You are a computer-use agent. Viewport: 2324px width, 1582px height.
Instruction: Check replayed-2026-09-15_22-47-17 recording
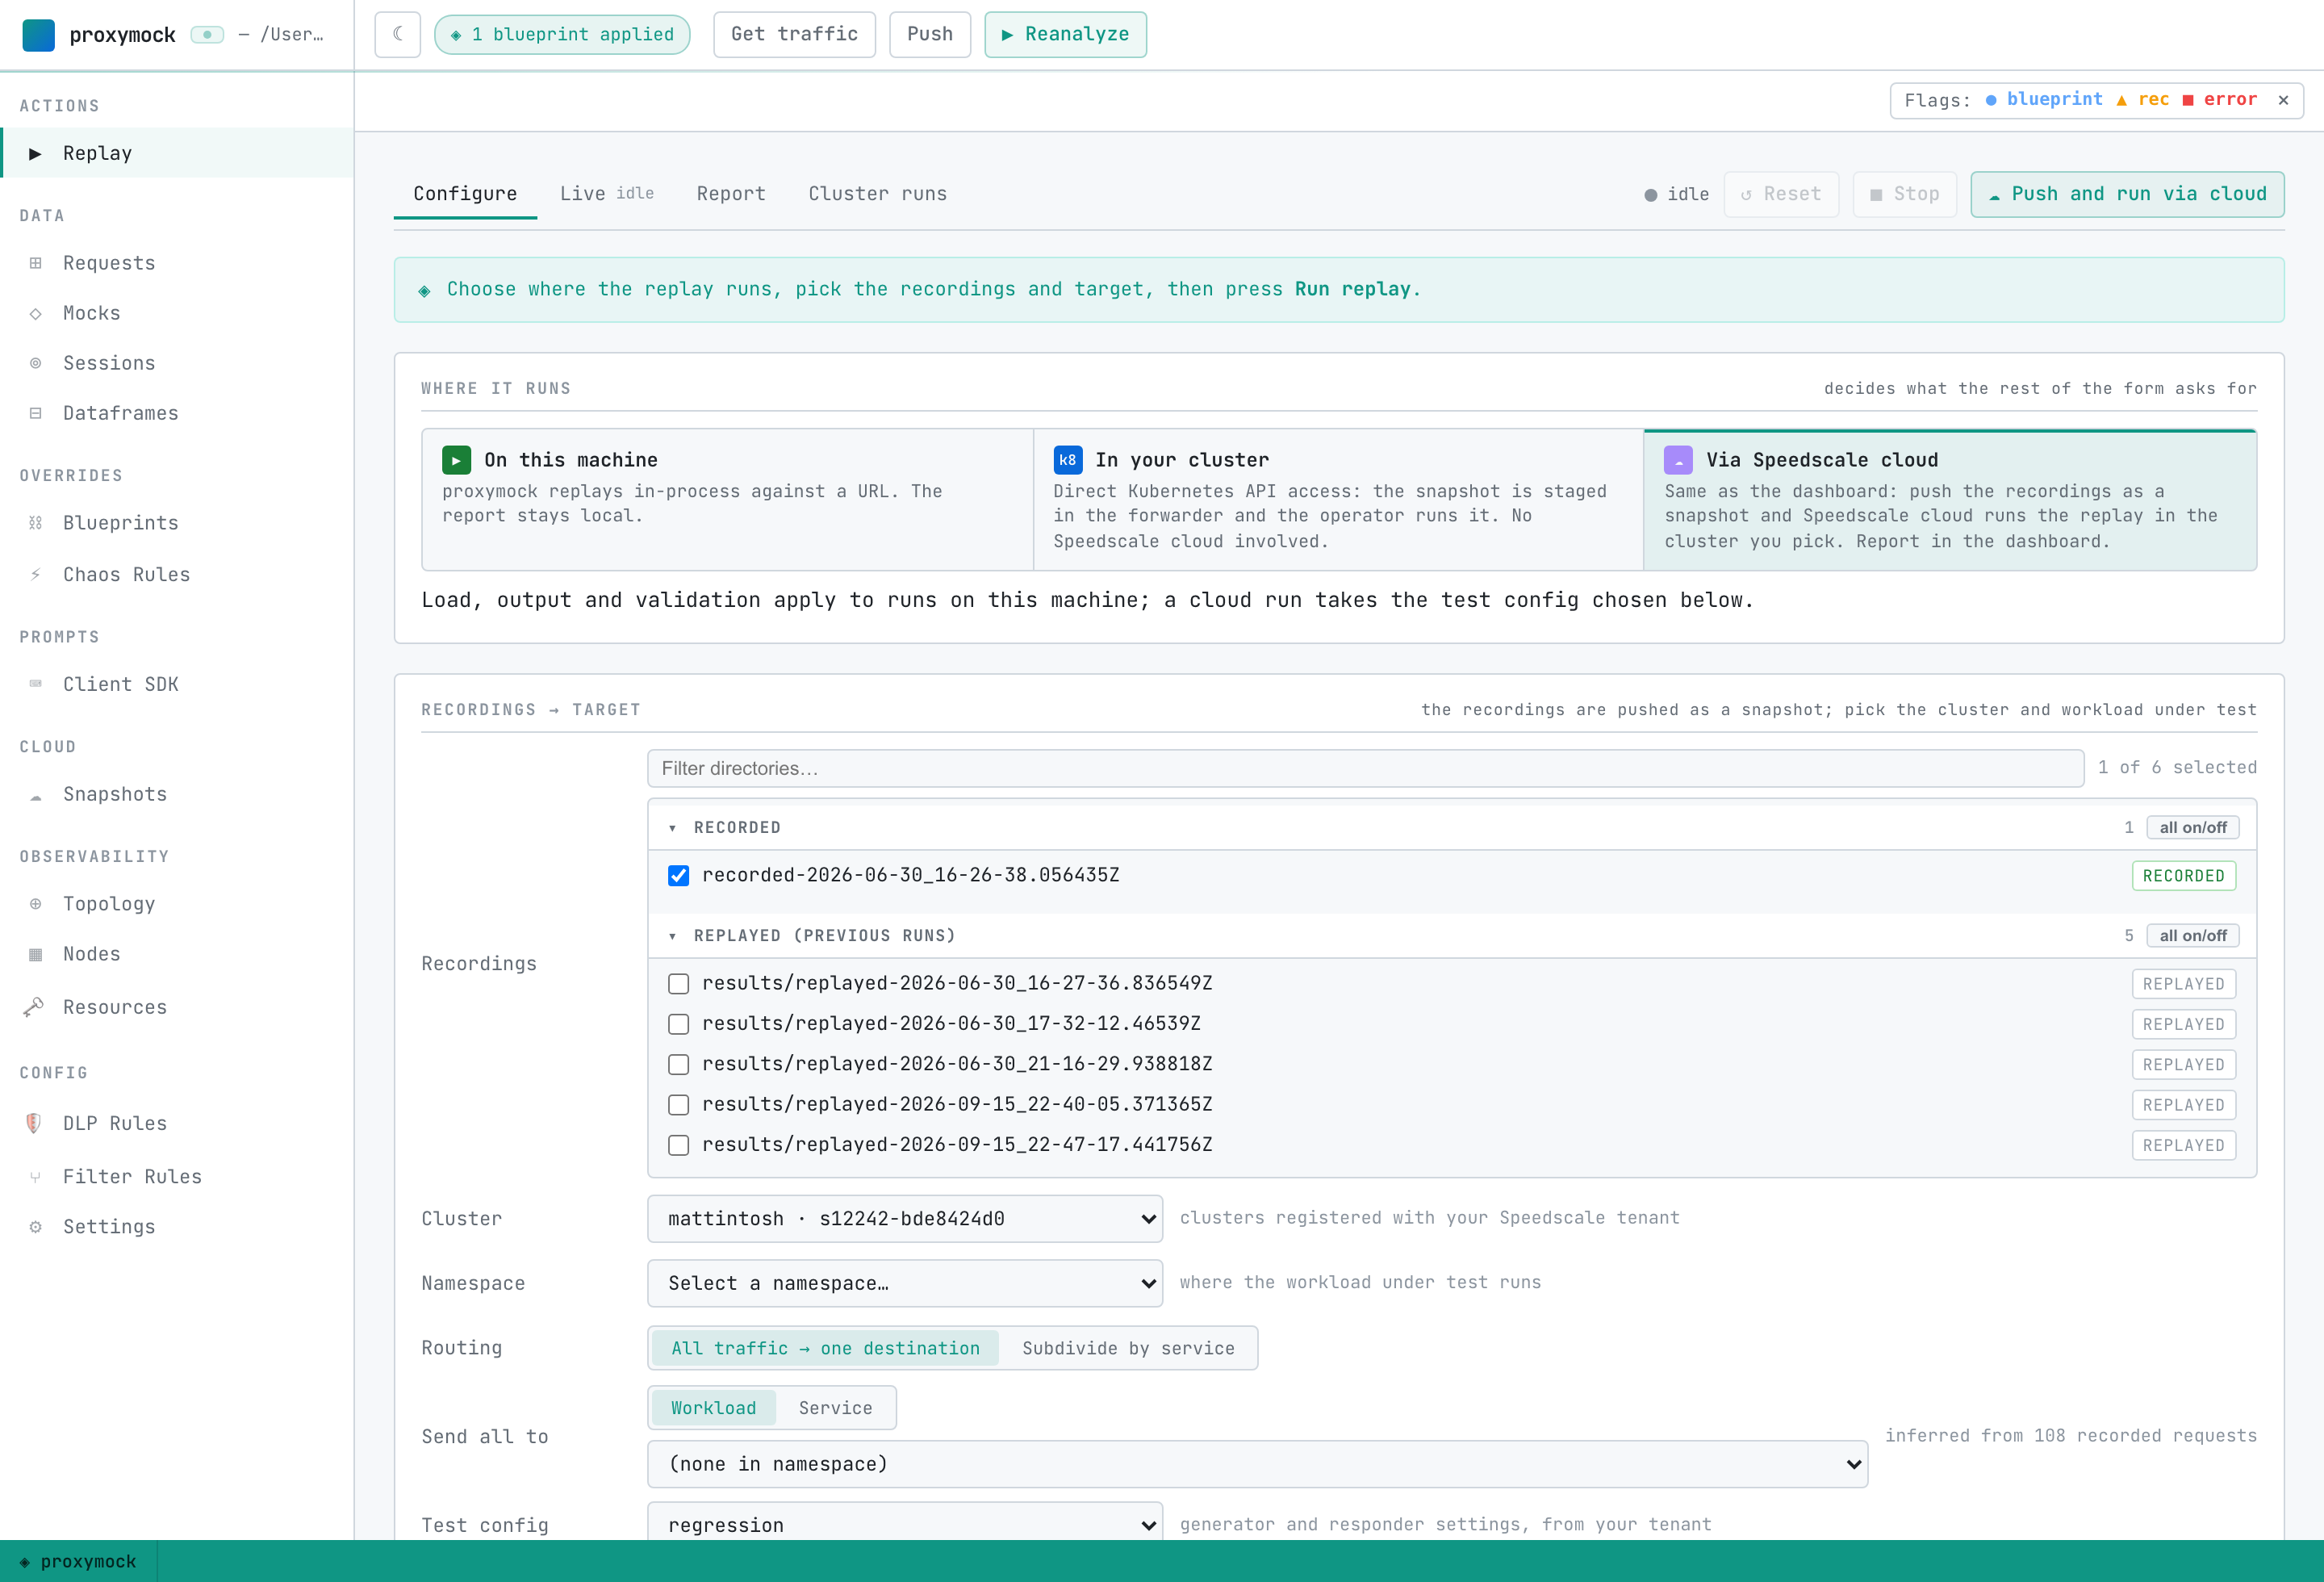coord(678,1145)
